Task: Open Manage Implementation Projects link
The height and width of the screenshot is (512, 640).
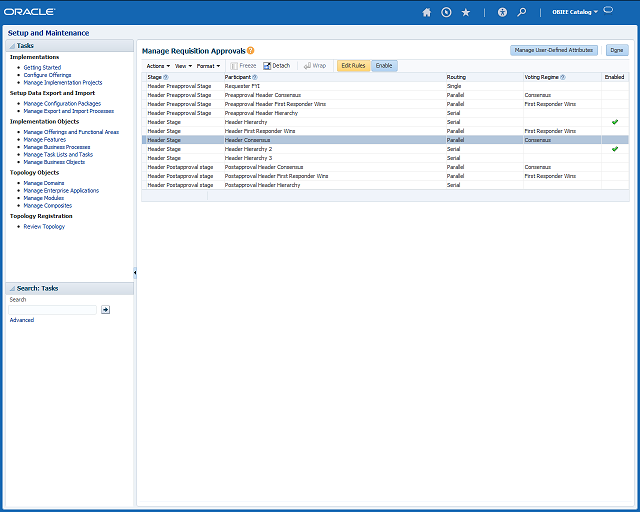Action: [x=63, y=82]
